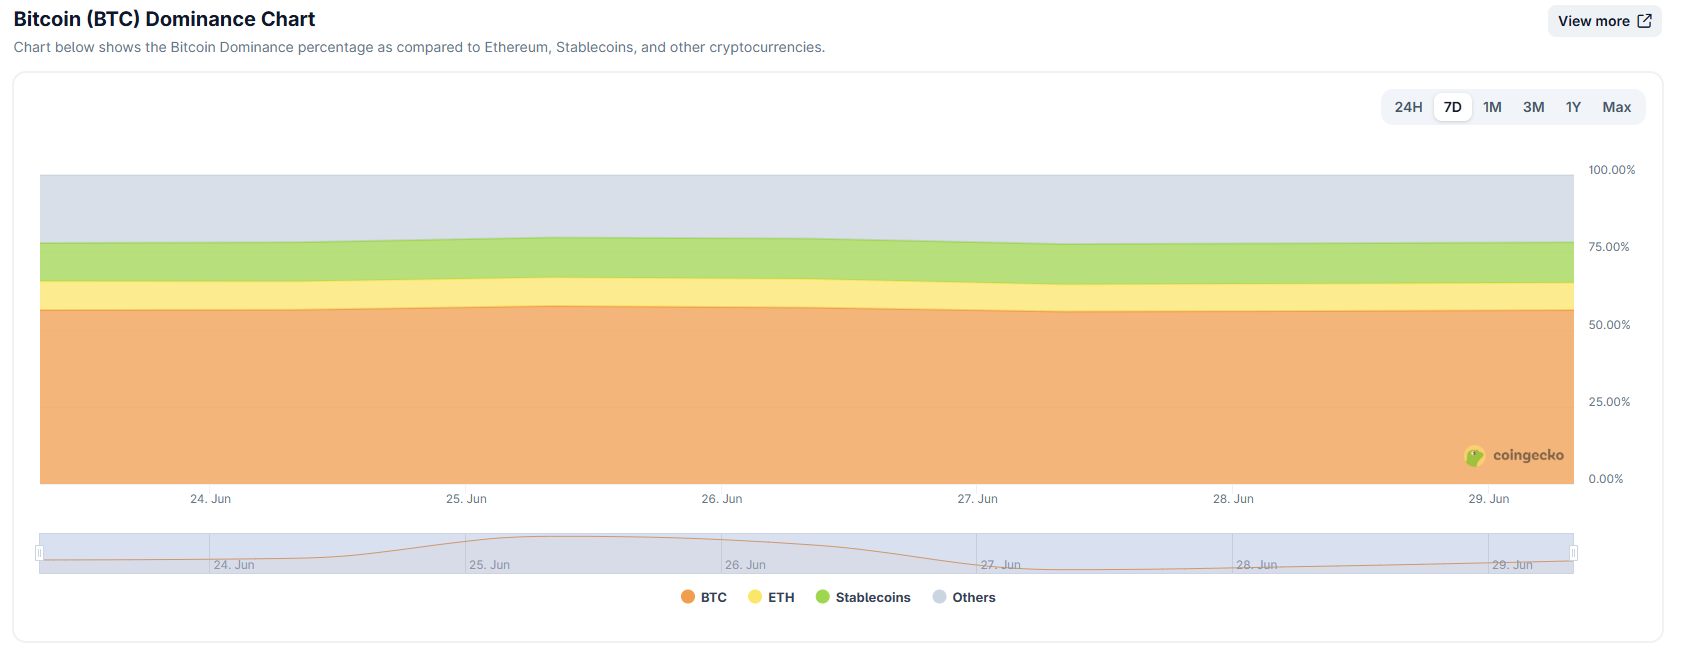The height and width of the screenshot is (651, 1695).
Task: Grab the right navigator range handle
Action: 1573,553
